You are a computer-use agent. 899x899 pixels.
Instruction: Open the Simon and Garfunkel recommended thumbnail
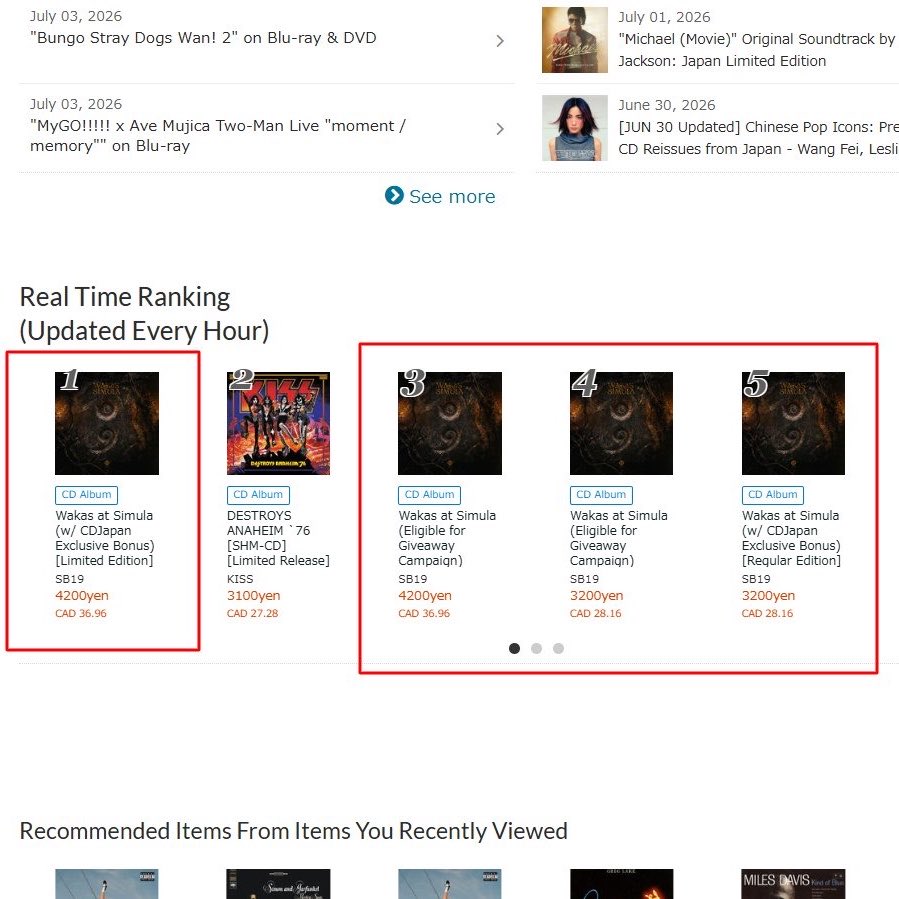(x=278, y=884)
